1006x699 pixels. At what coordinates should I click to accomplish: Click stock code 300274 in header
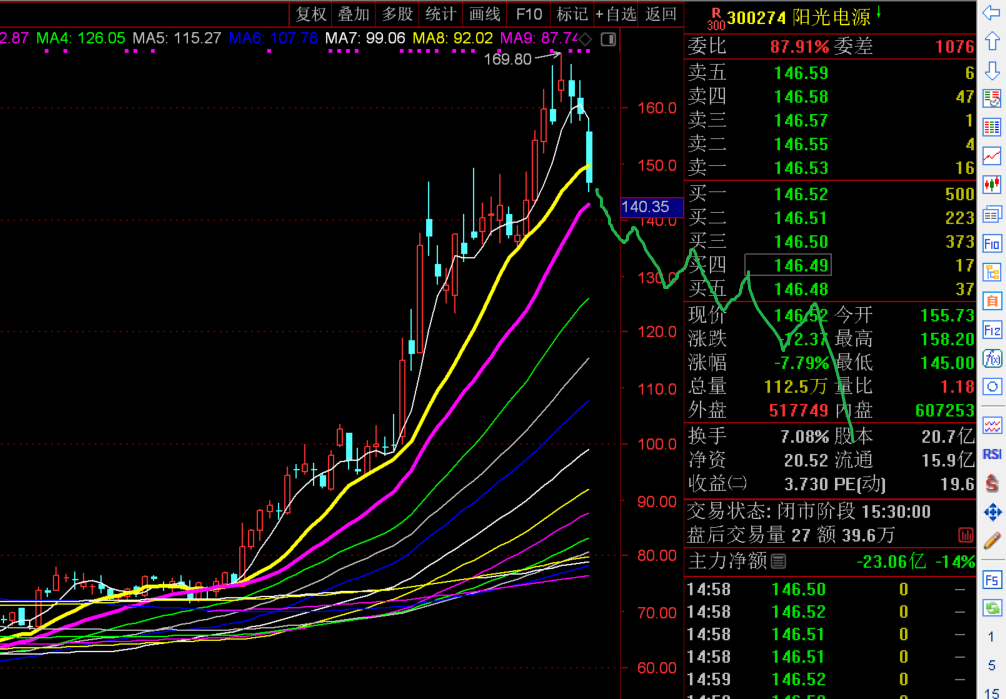pos(756,17)
